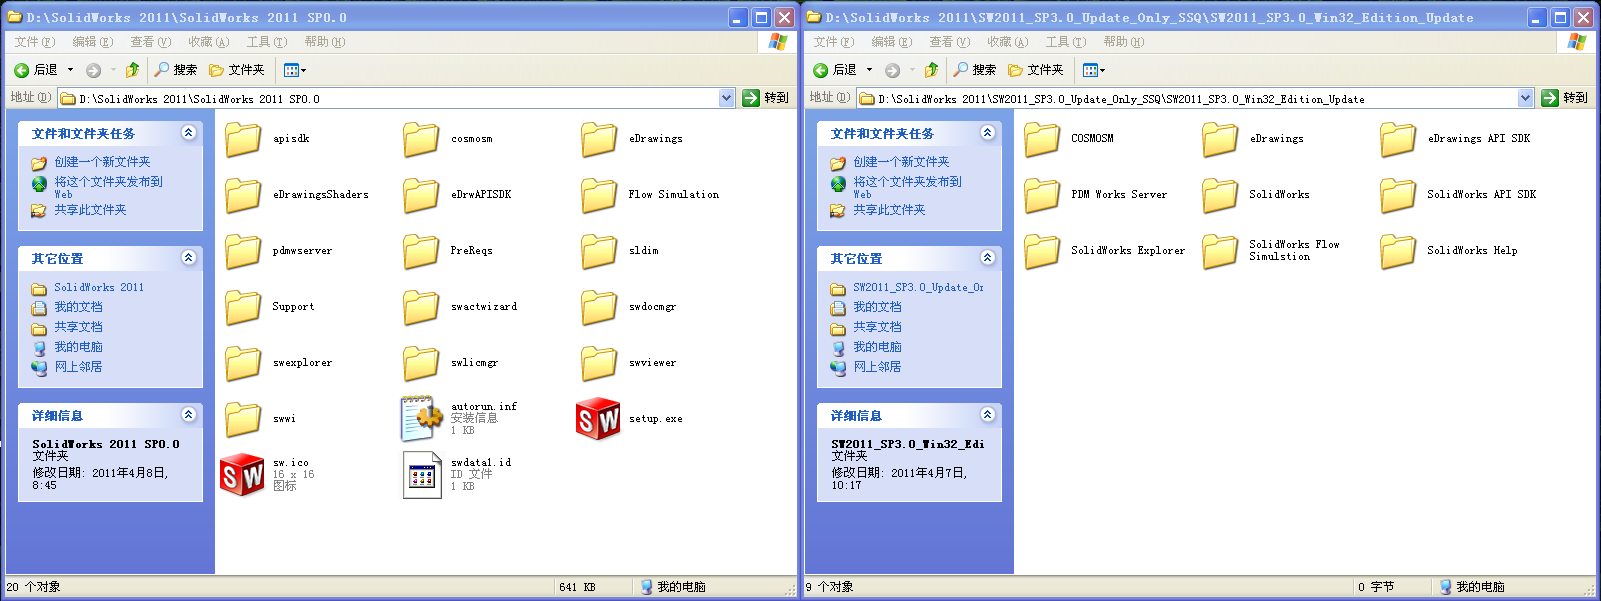Collapse 文件和文件夹任务 panel in right window

pos(987,132)
